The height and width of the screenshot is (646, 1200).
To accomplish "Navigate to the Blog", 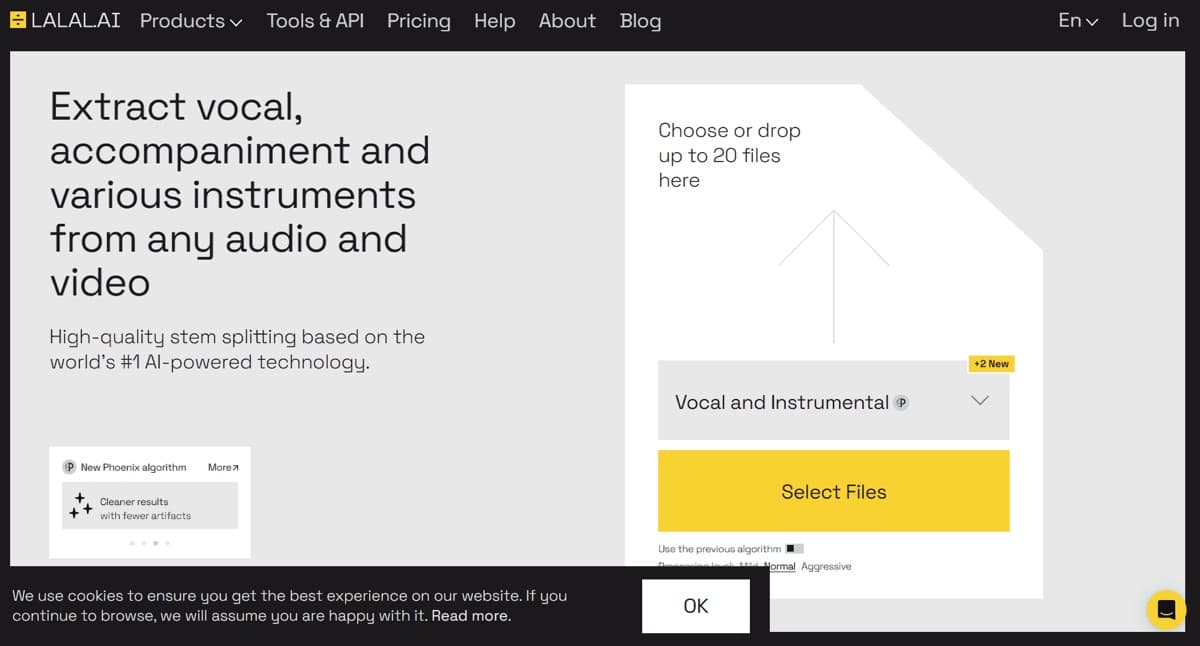I will coord(640,21).
